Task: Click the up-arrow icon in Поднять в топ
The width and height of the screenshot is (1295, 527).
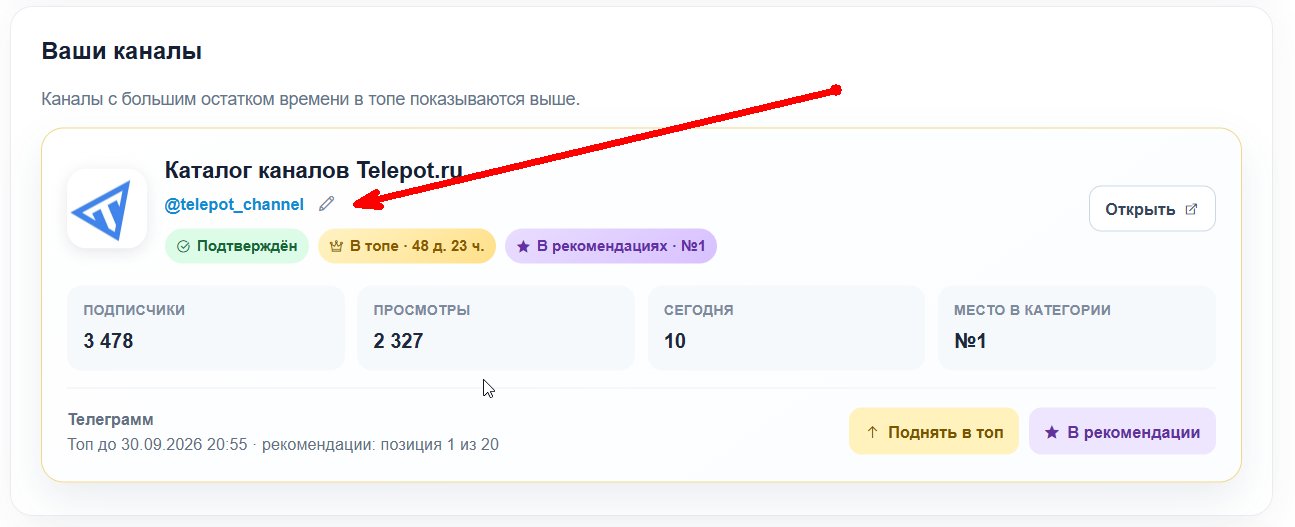Action: [x=872, y=432]
